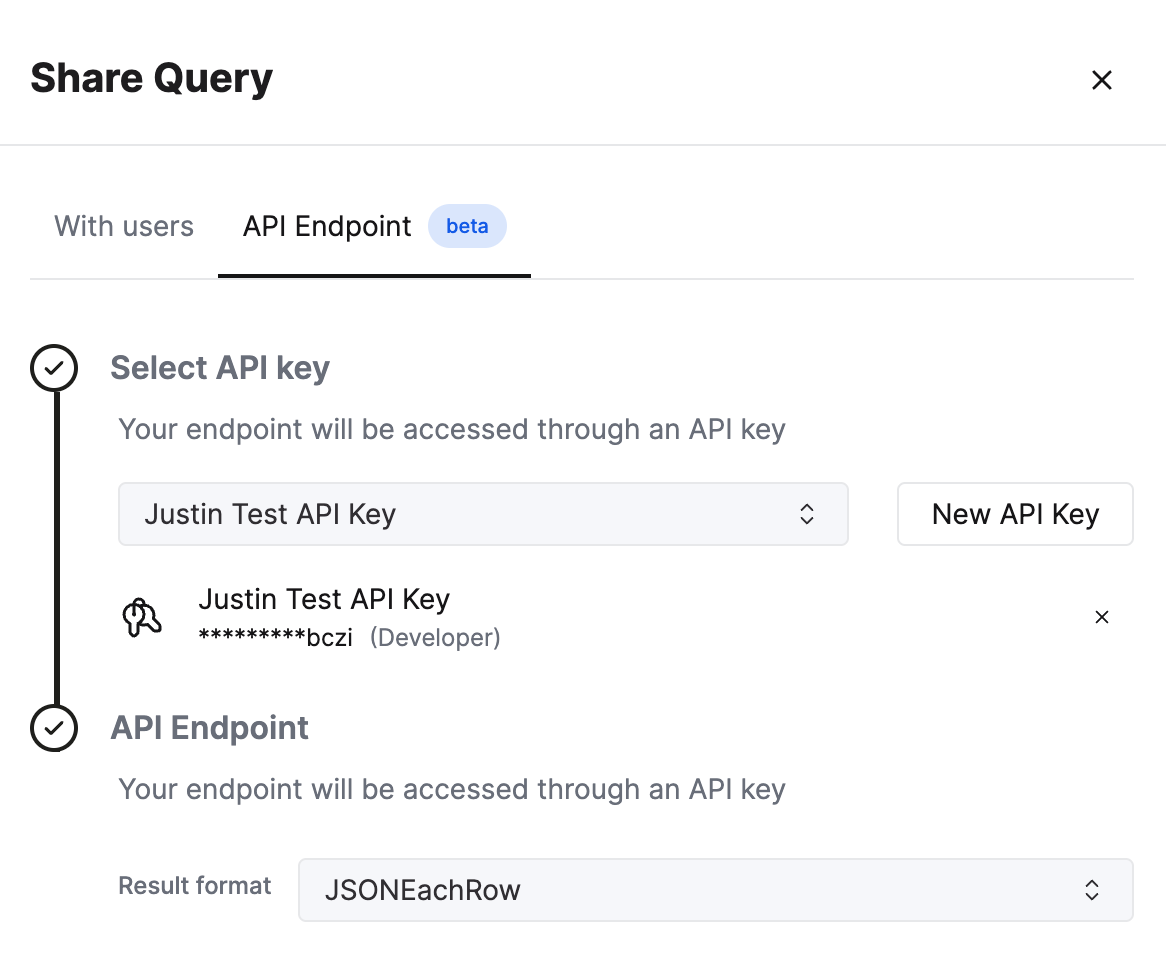1166x954 pixels.
Task: Click the checkmark icon on the Select API key step
Action: (53, 368)
